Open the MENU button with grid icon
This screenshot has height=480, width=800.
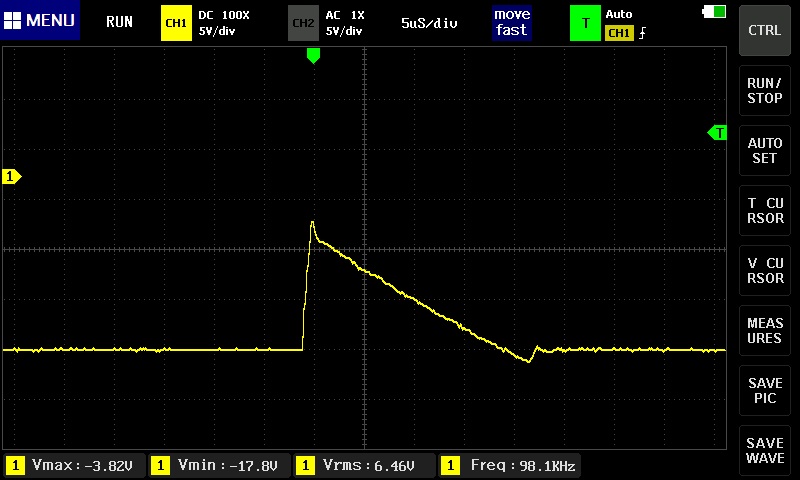click(41, 21)
